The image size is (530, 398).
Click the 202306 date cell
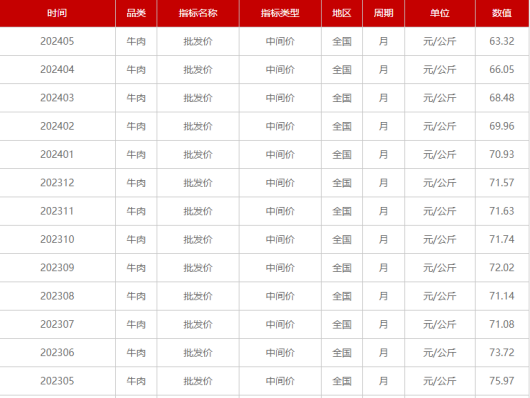tap(57, 353)
